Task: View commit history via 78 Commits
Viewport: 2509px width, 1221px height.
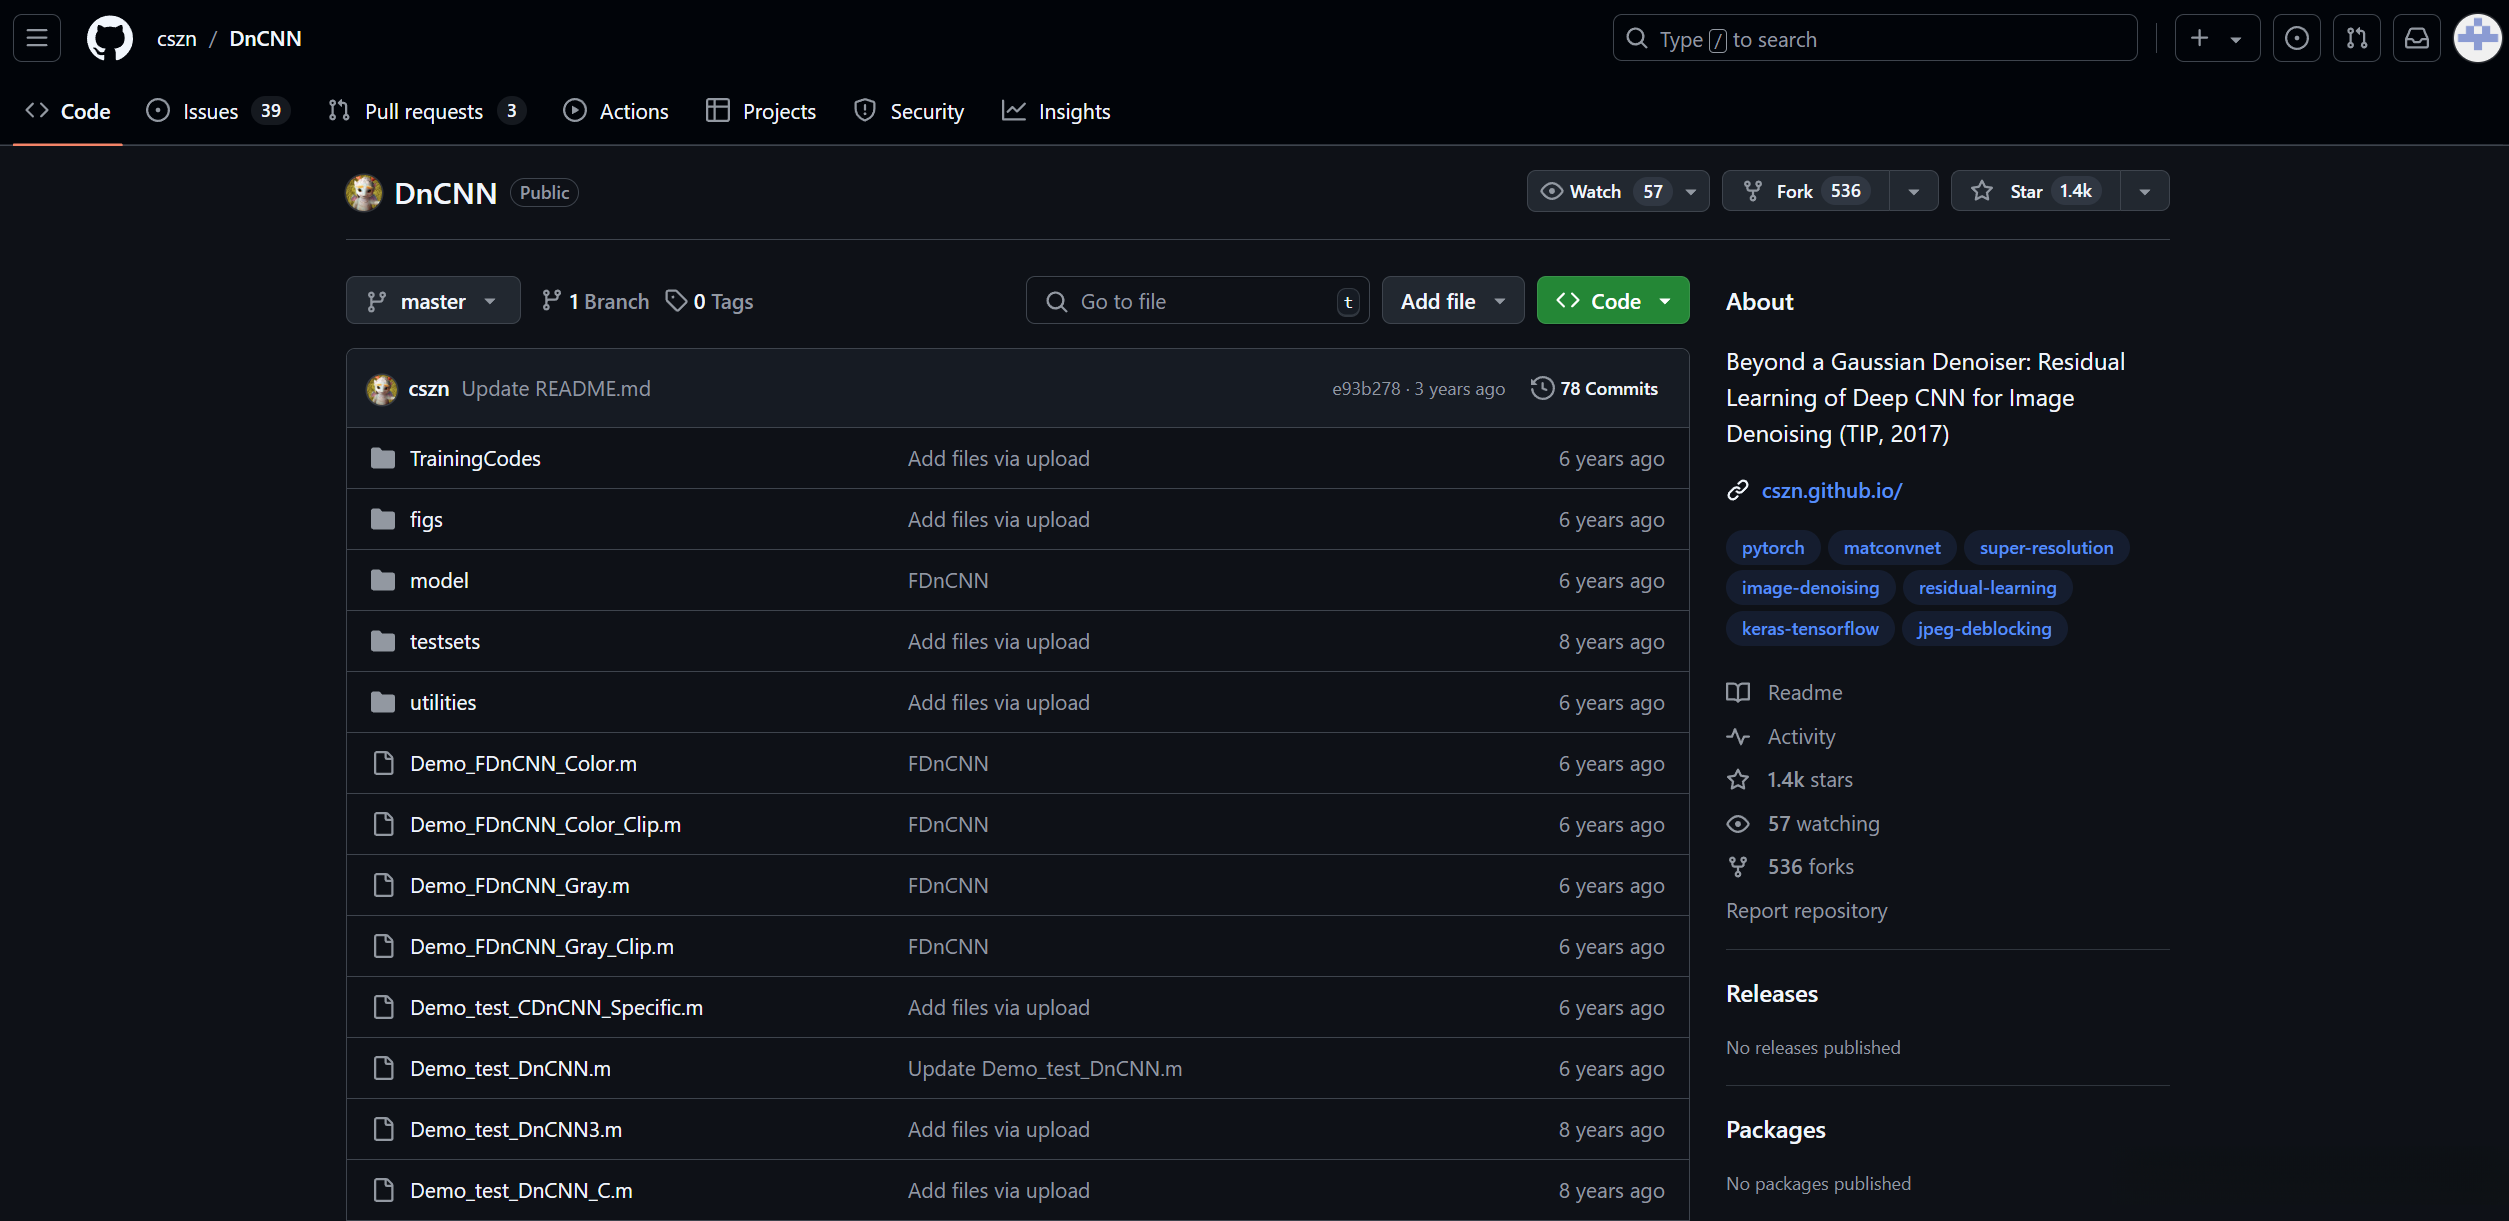Action: coord(1595,389)
